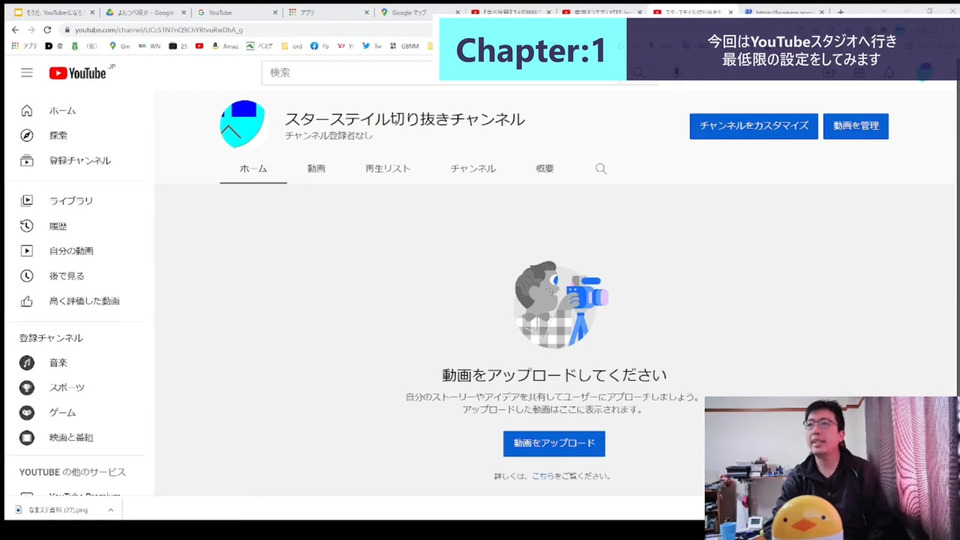Click the browser address bar URL
Image resolution: width=960 pixels, height=540 pixels.
point(159,30)
